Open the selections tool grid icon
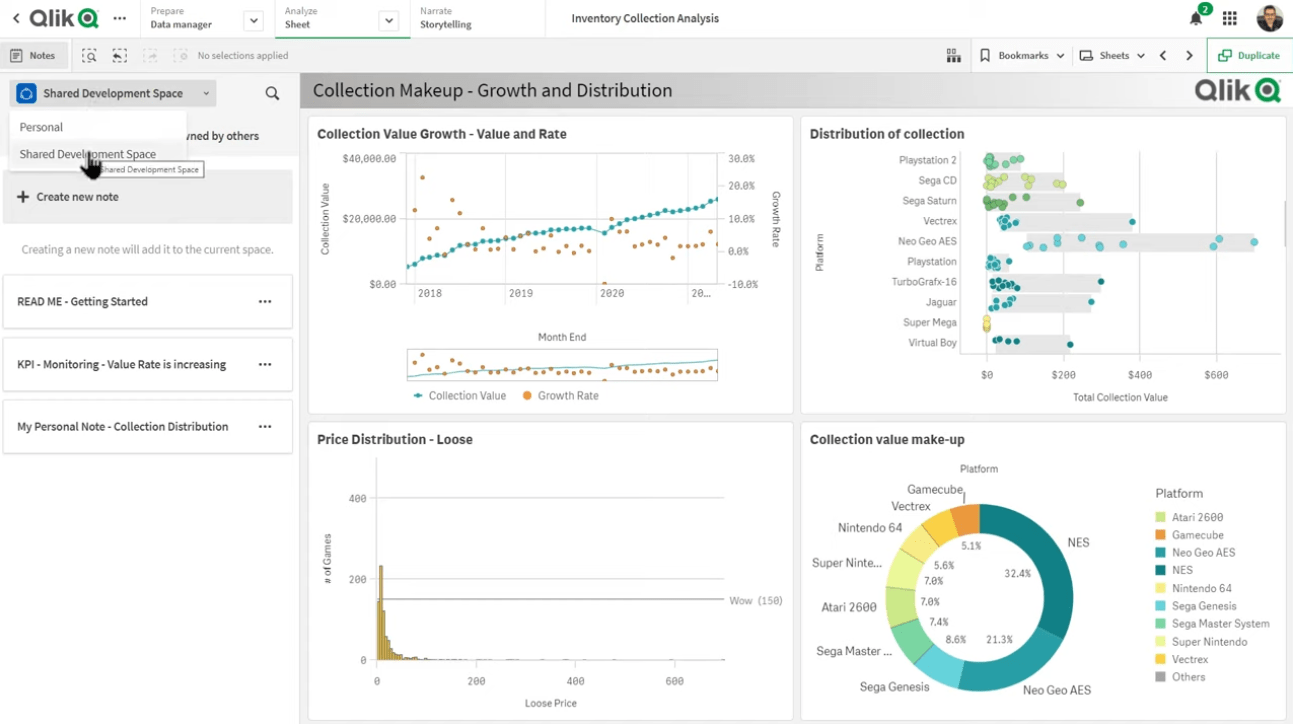This screenshot has height=724, width=1293. tap(954, 56)
